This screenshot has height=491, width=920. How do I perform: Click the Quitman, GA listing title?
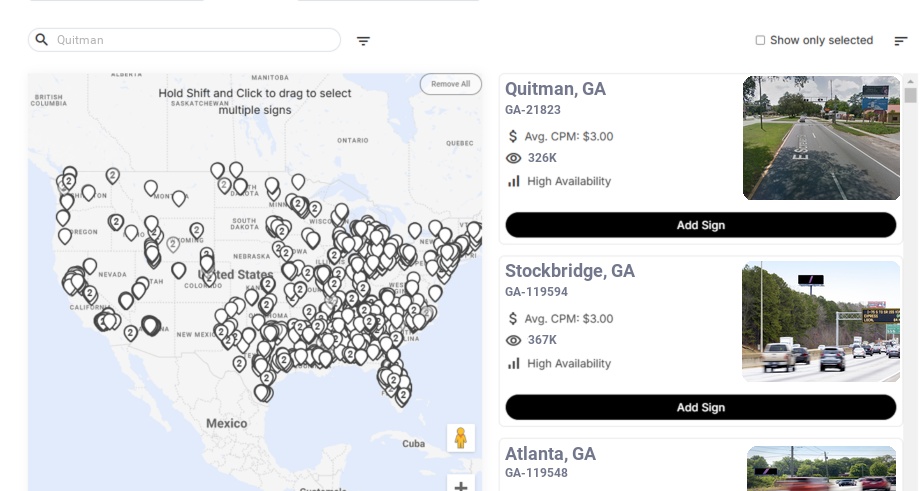pyautogui.click(x=555, y=89)
